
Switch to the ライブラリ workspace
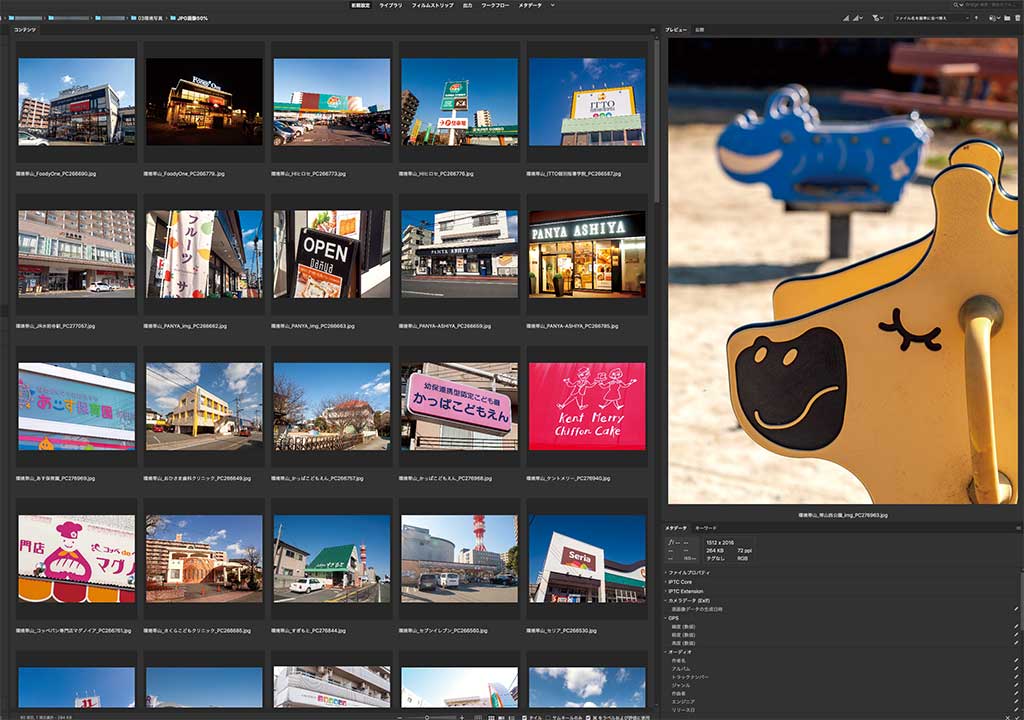point(391,5)
